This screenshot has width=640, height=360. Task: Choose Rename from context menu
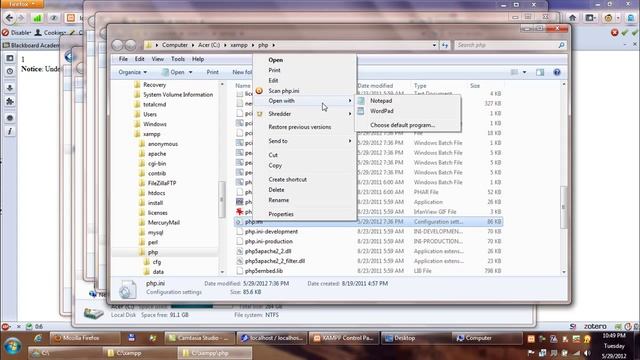(278, 200)
